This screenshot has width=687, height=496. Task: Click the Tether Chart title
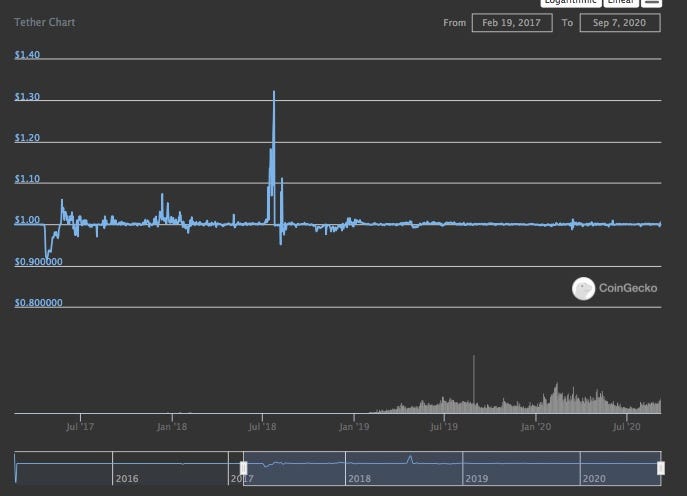[x=45, y=22]
